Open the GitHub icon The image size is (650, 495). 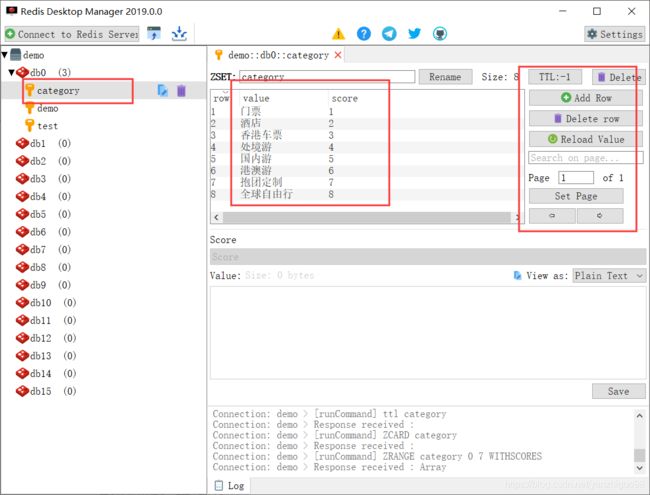click(x=440, y=34)
